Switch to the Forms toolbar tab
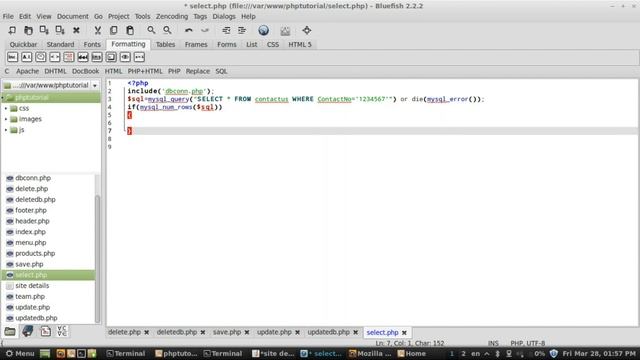This screenshot has height=360, width=640. [227, 44]
